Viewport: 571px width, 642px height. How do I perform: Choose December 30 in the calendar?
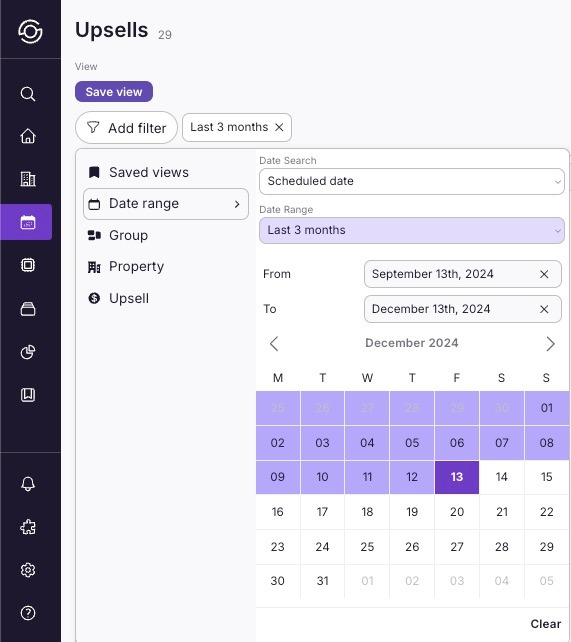coord(278,581)
